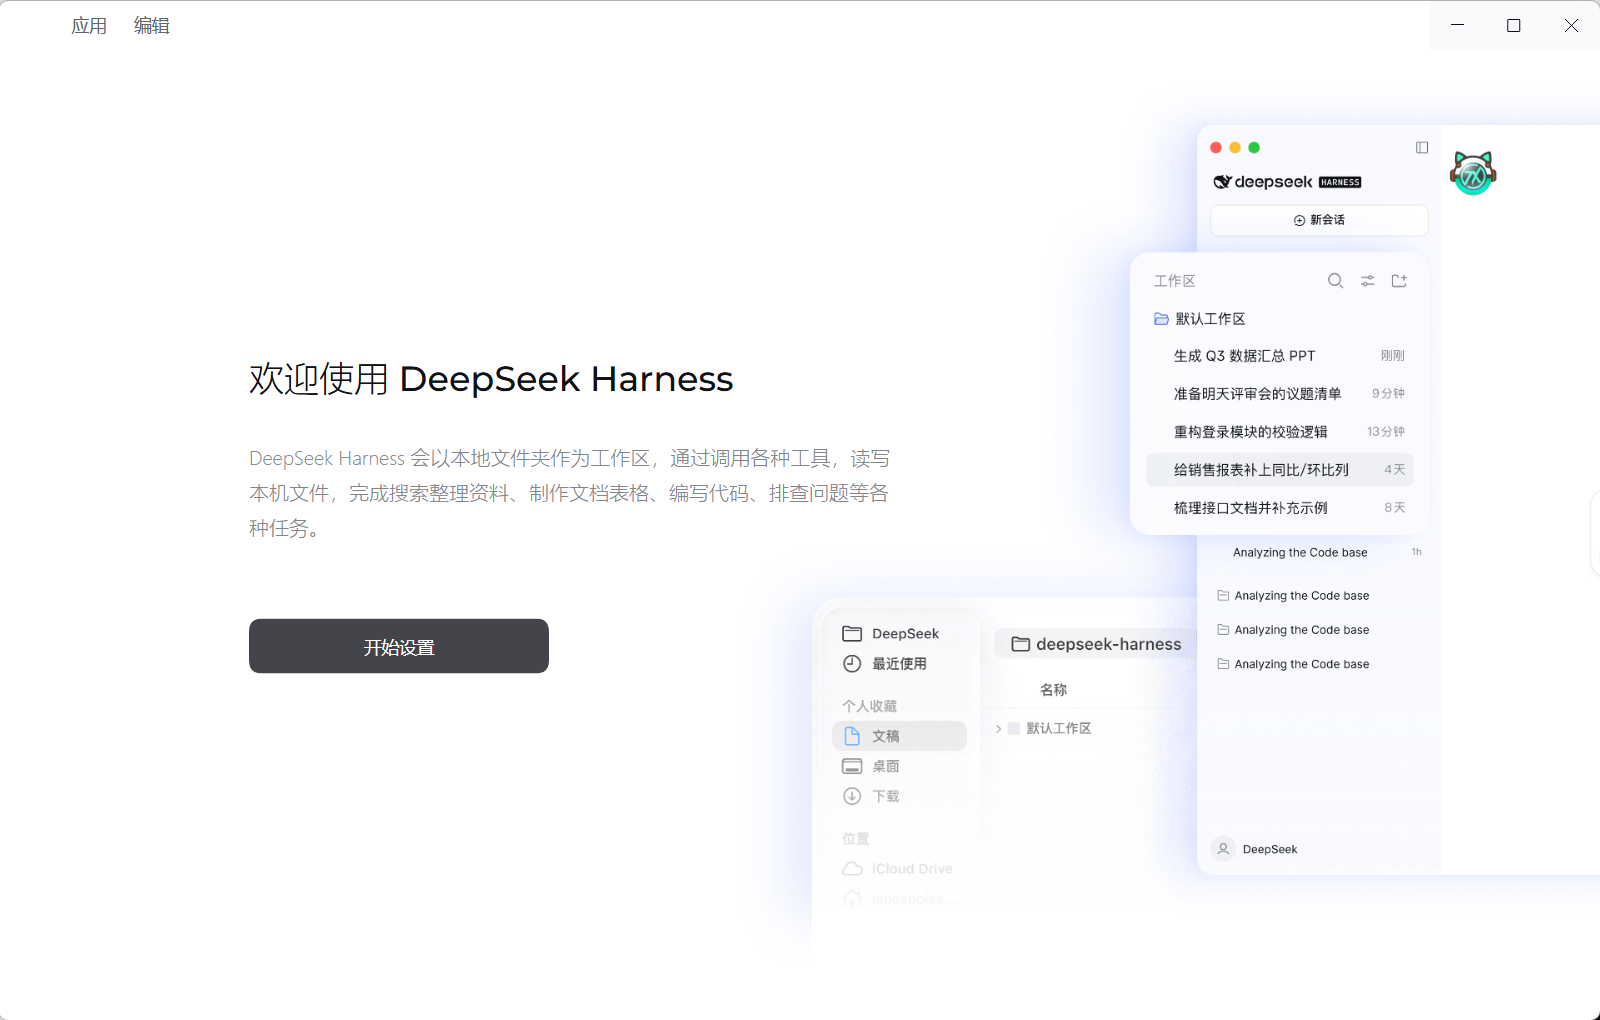This screenshot has width=1600, height=1020.
Task: Open the 应用 menu
Action: 89,26
